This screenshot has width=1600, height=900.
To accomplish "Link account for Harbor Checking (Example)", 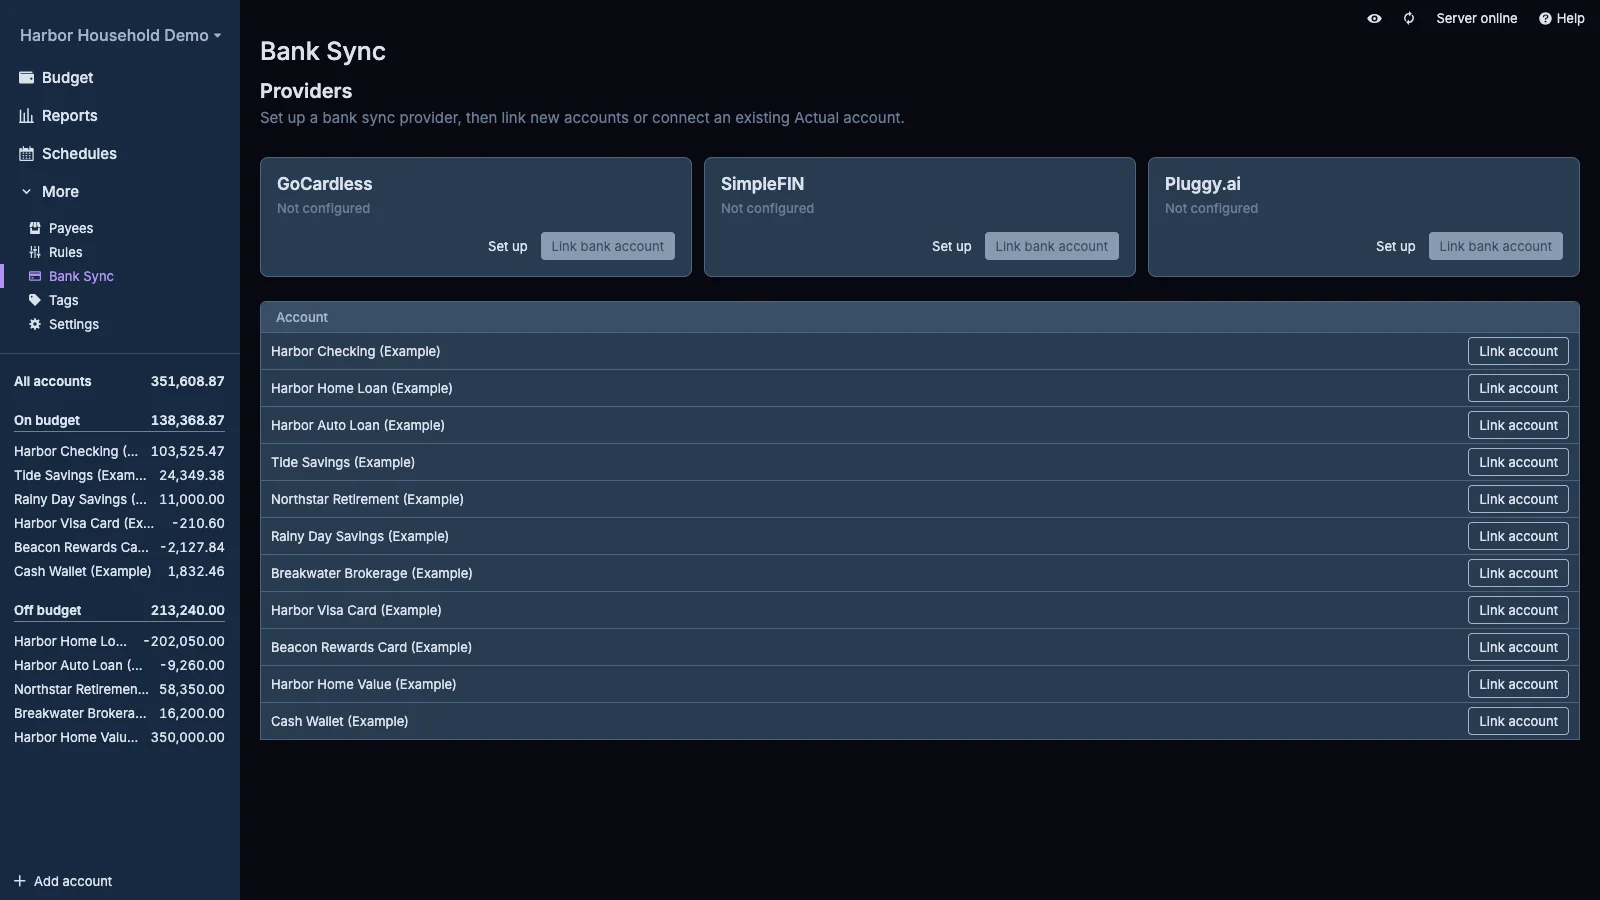I will point(1518,351).
